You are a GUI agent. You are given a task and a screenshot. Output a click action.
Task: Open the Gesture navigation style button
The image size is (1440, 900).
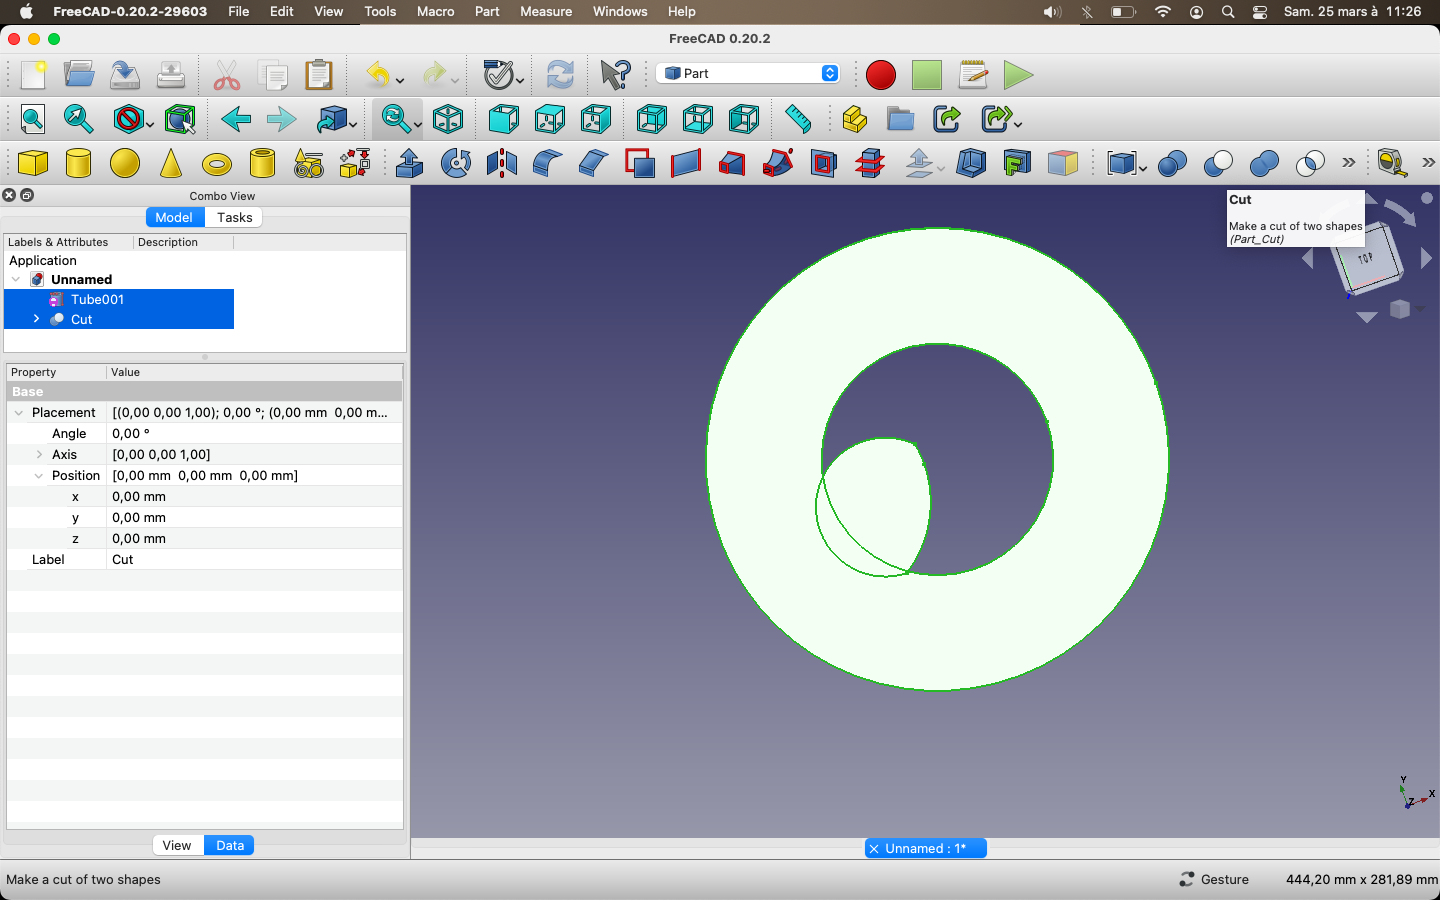pyautogui.click(x=1214, y=879)
